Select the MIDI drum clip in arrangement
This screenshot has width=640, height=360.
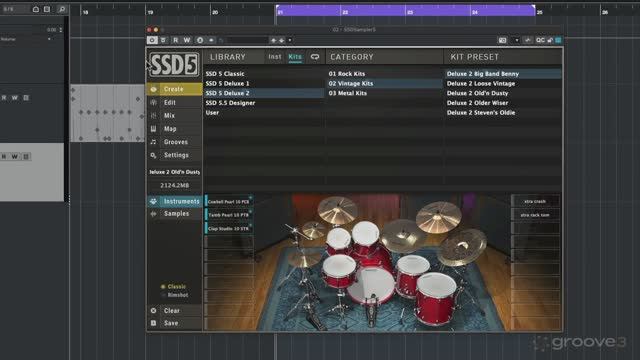pos(107,113)
